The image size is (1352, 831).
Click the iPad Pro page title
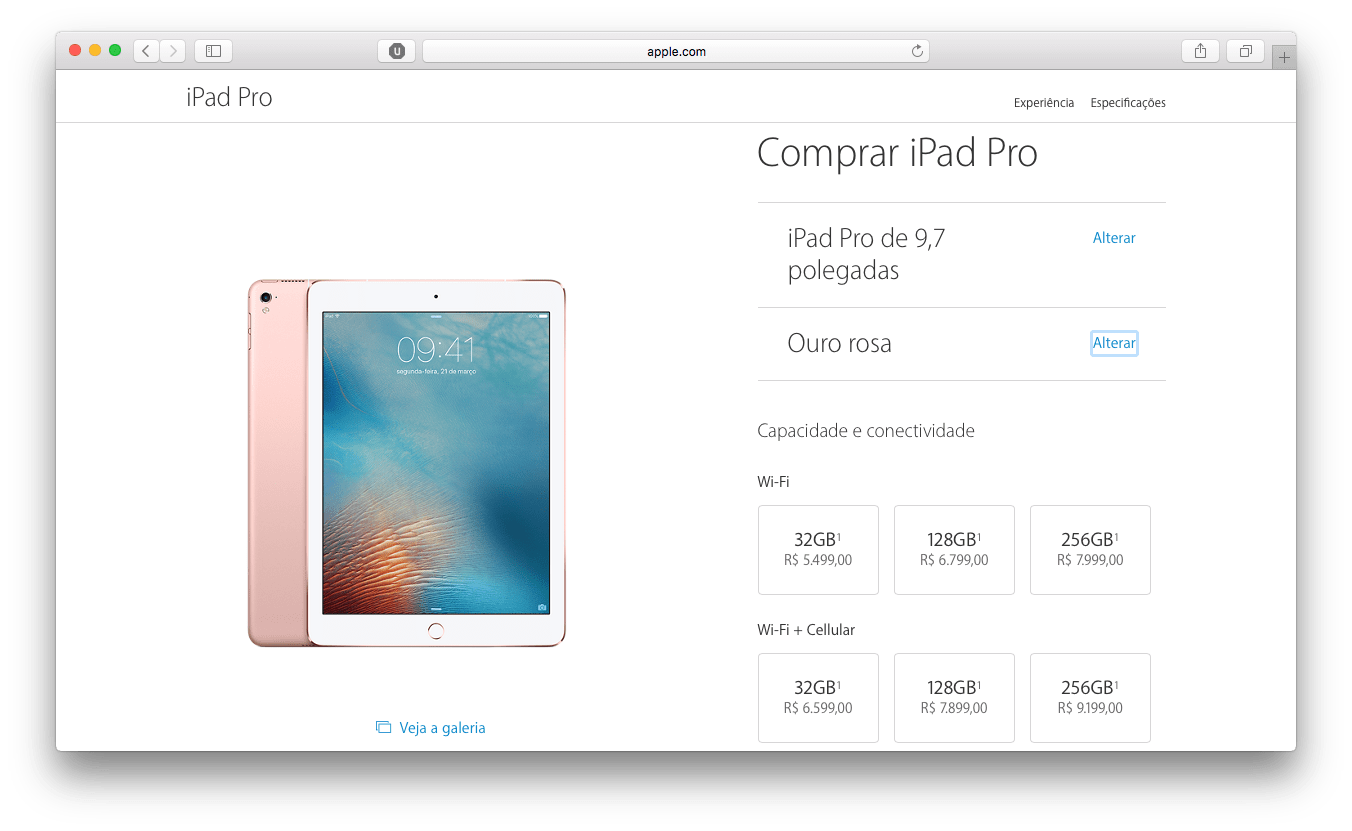[x=229, y=97]
